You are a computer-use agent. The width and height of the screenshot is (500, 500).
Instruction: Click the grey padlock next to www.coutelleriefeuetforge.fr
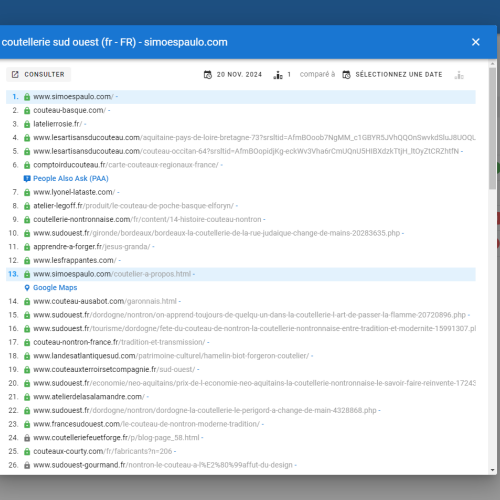27,438
